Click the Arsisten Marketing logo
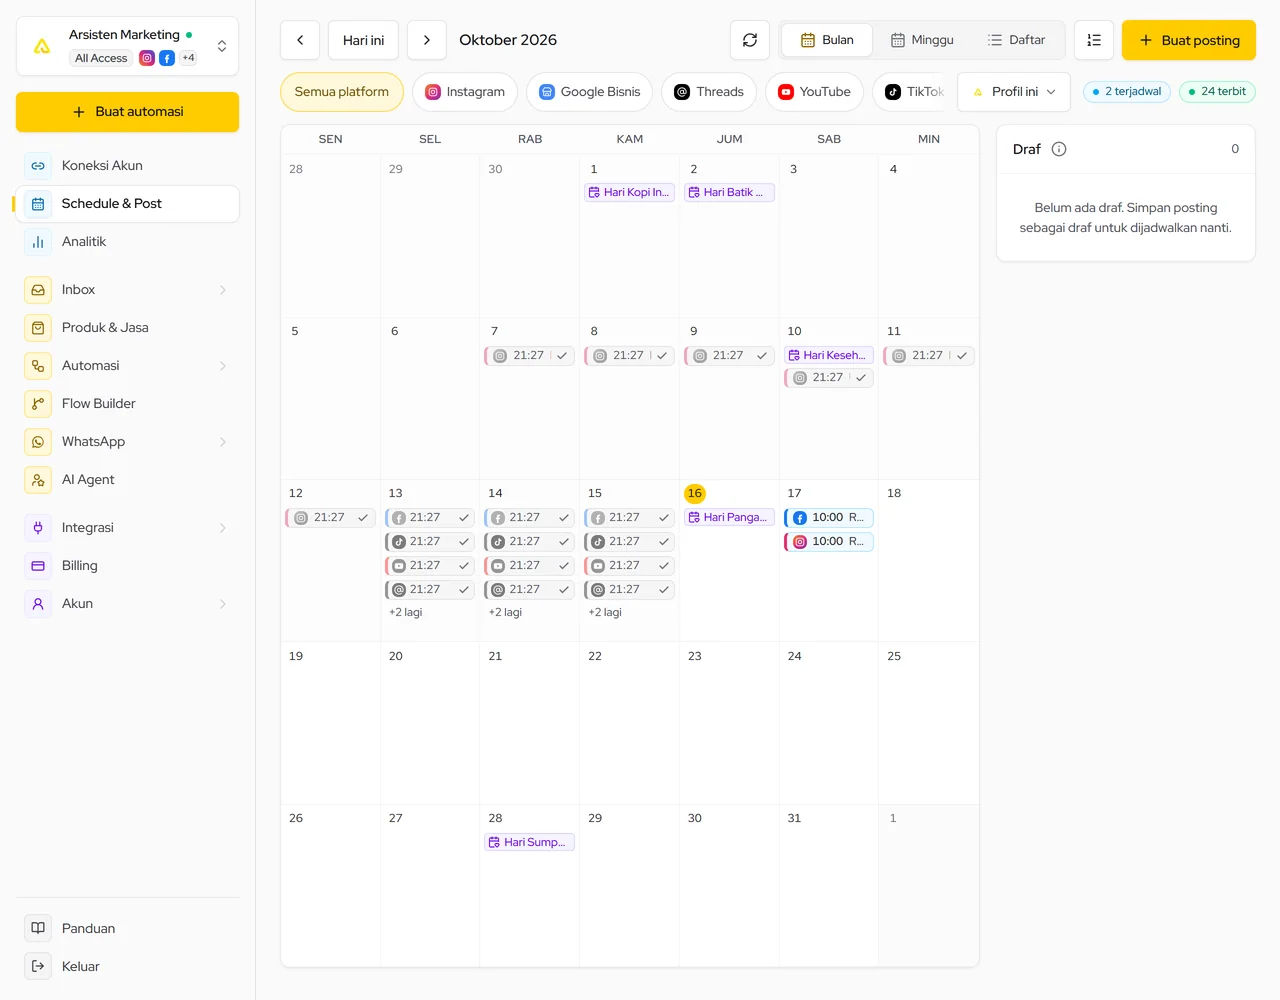1280x1000 pixels. (x=42, y=46)
